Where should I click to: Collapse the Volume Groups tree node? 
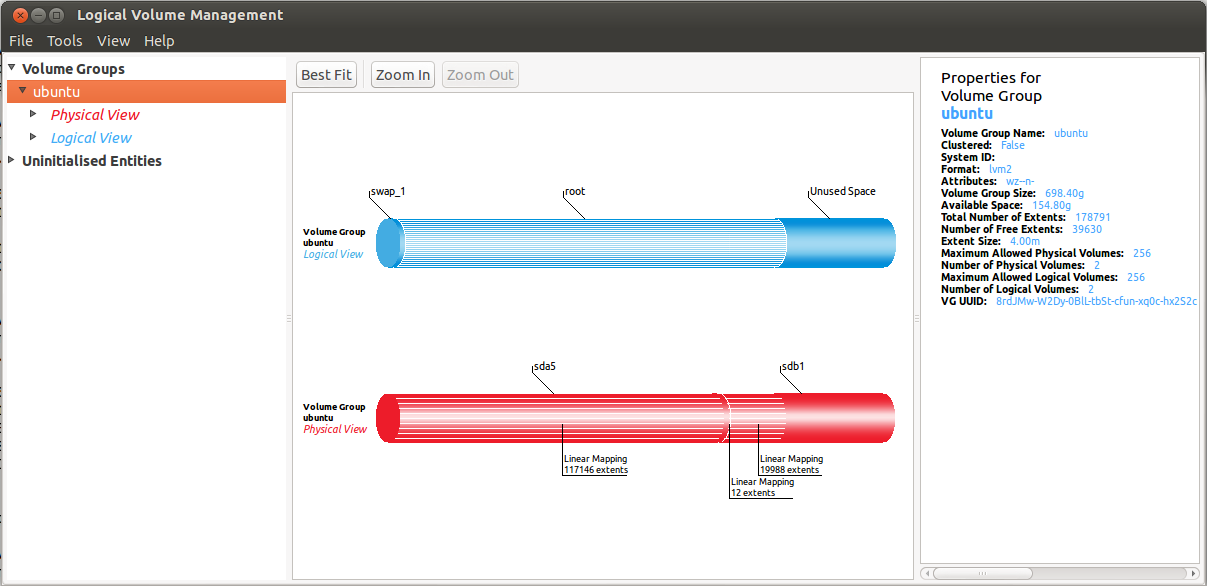tap(12, 68)
